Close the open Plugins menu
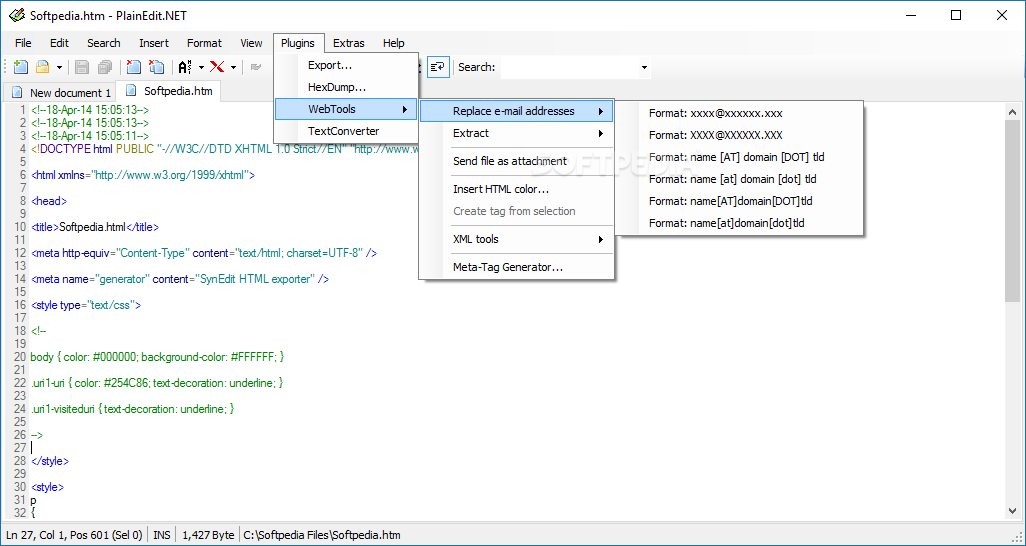 (x=298, y=43)
